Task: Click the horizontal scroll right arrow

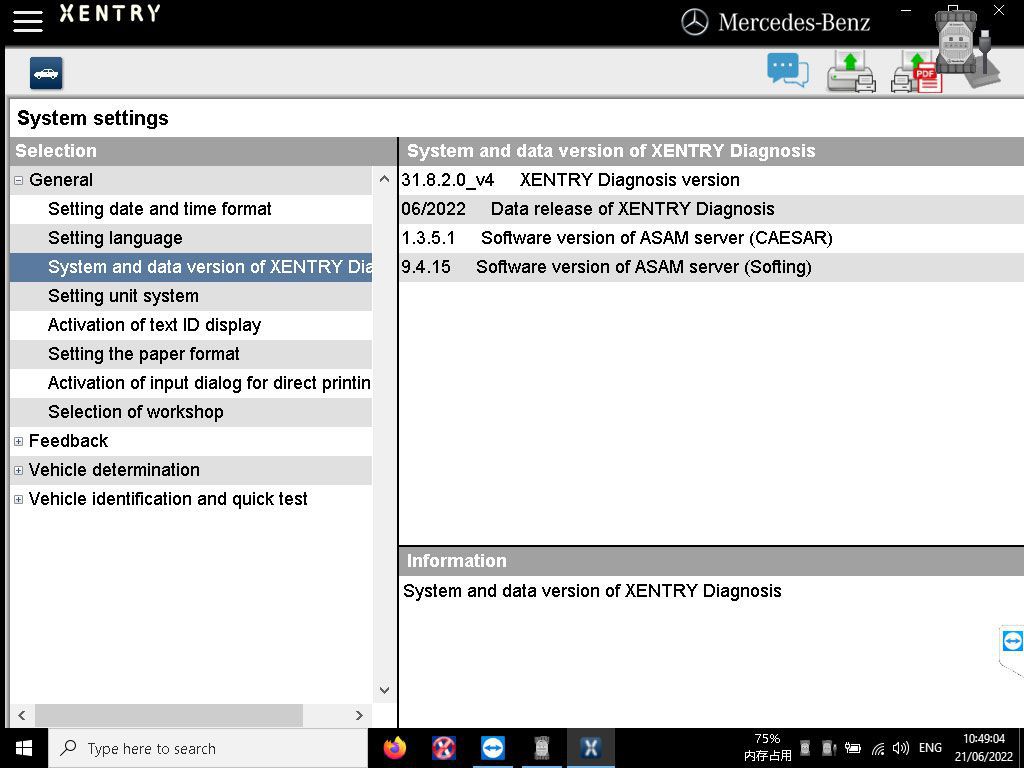Action: click(x=359, y=715)
